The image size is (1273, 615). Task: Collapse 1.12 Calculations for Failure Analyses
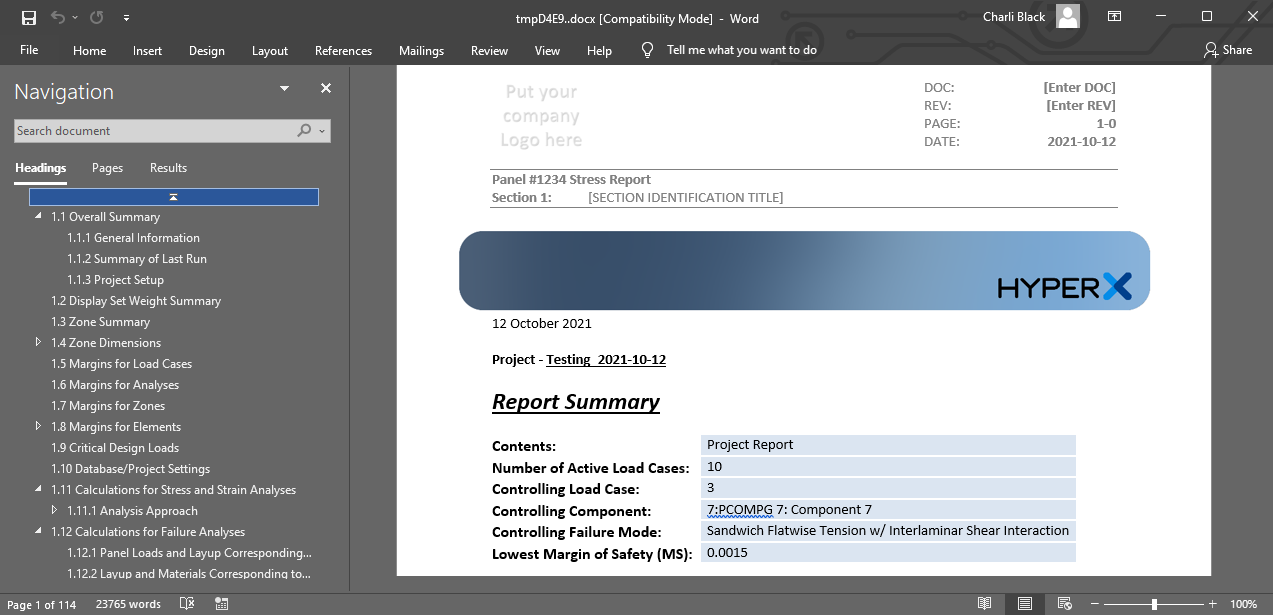click(x=38, y=531)
